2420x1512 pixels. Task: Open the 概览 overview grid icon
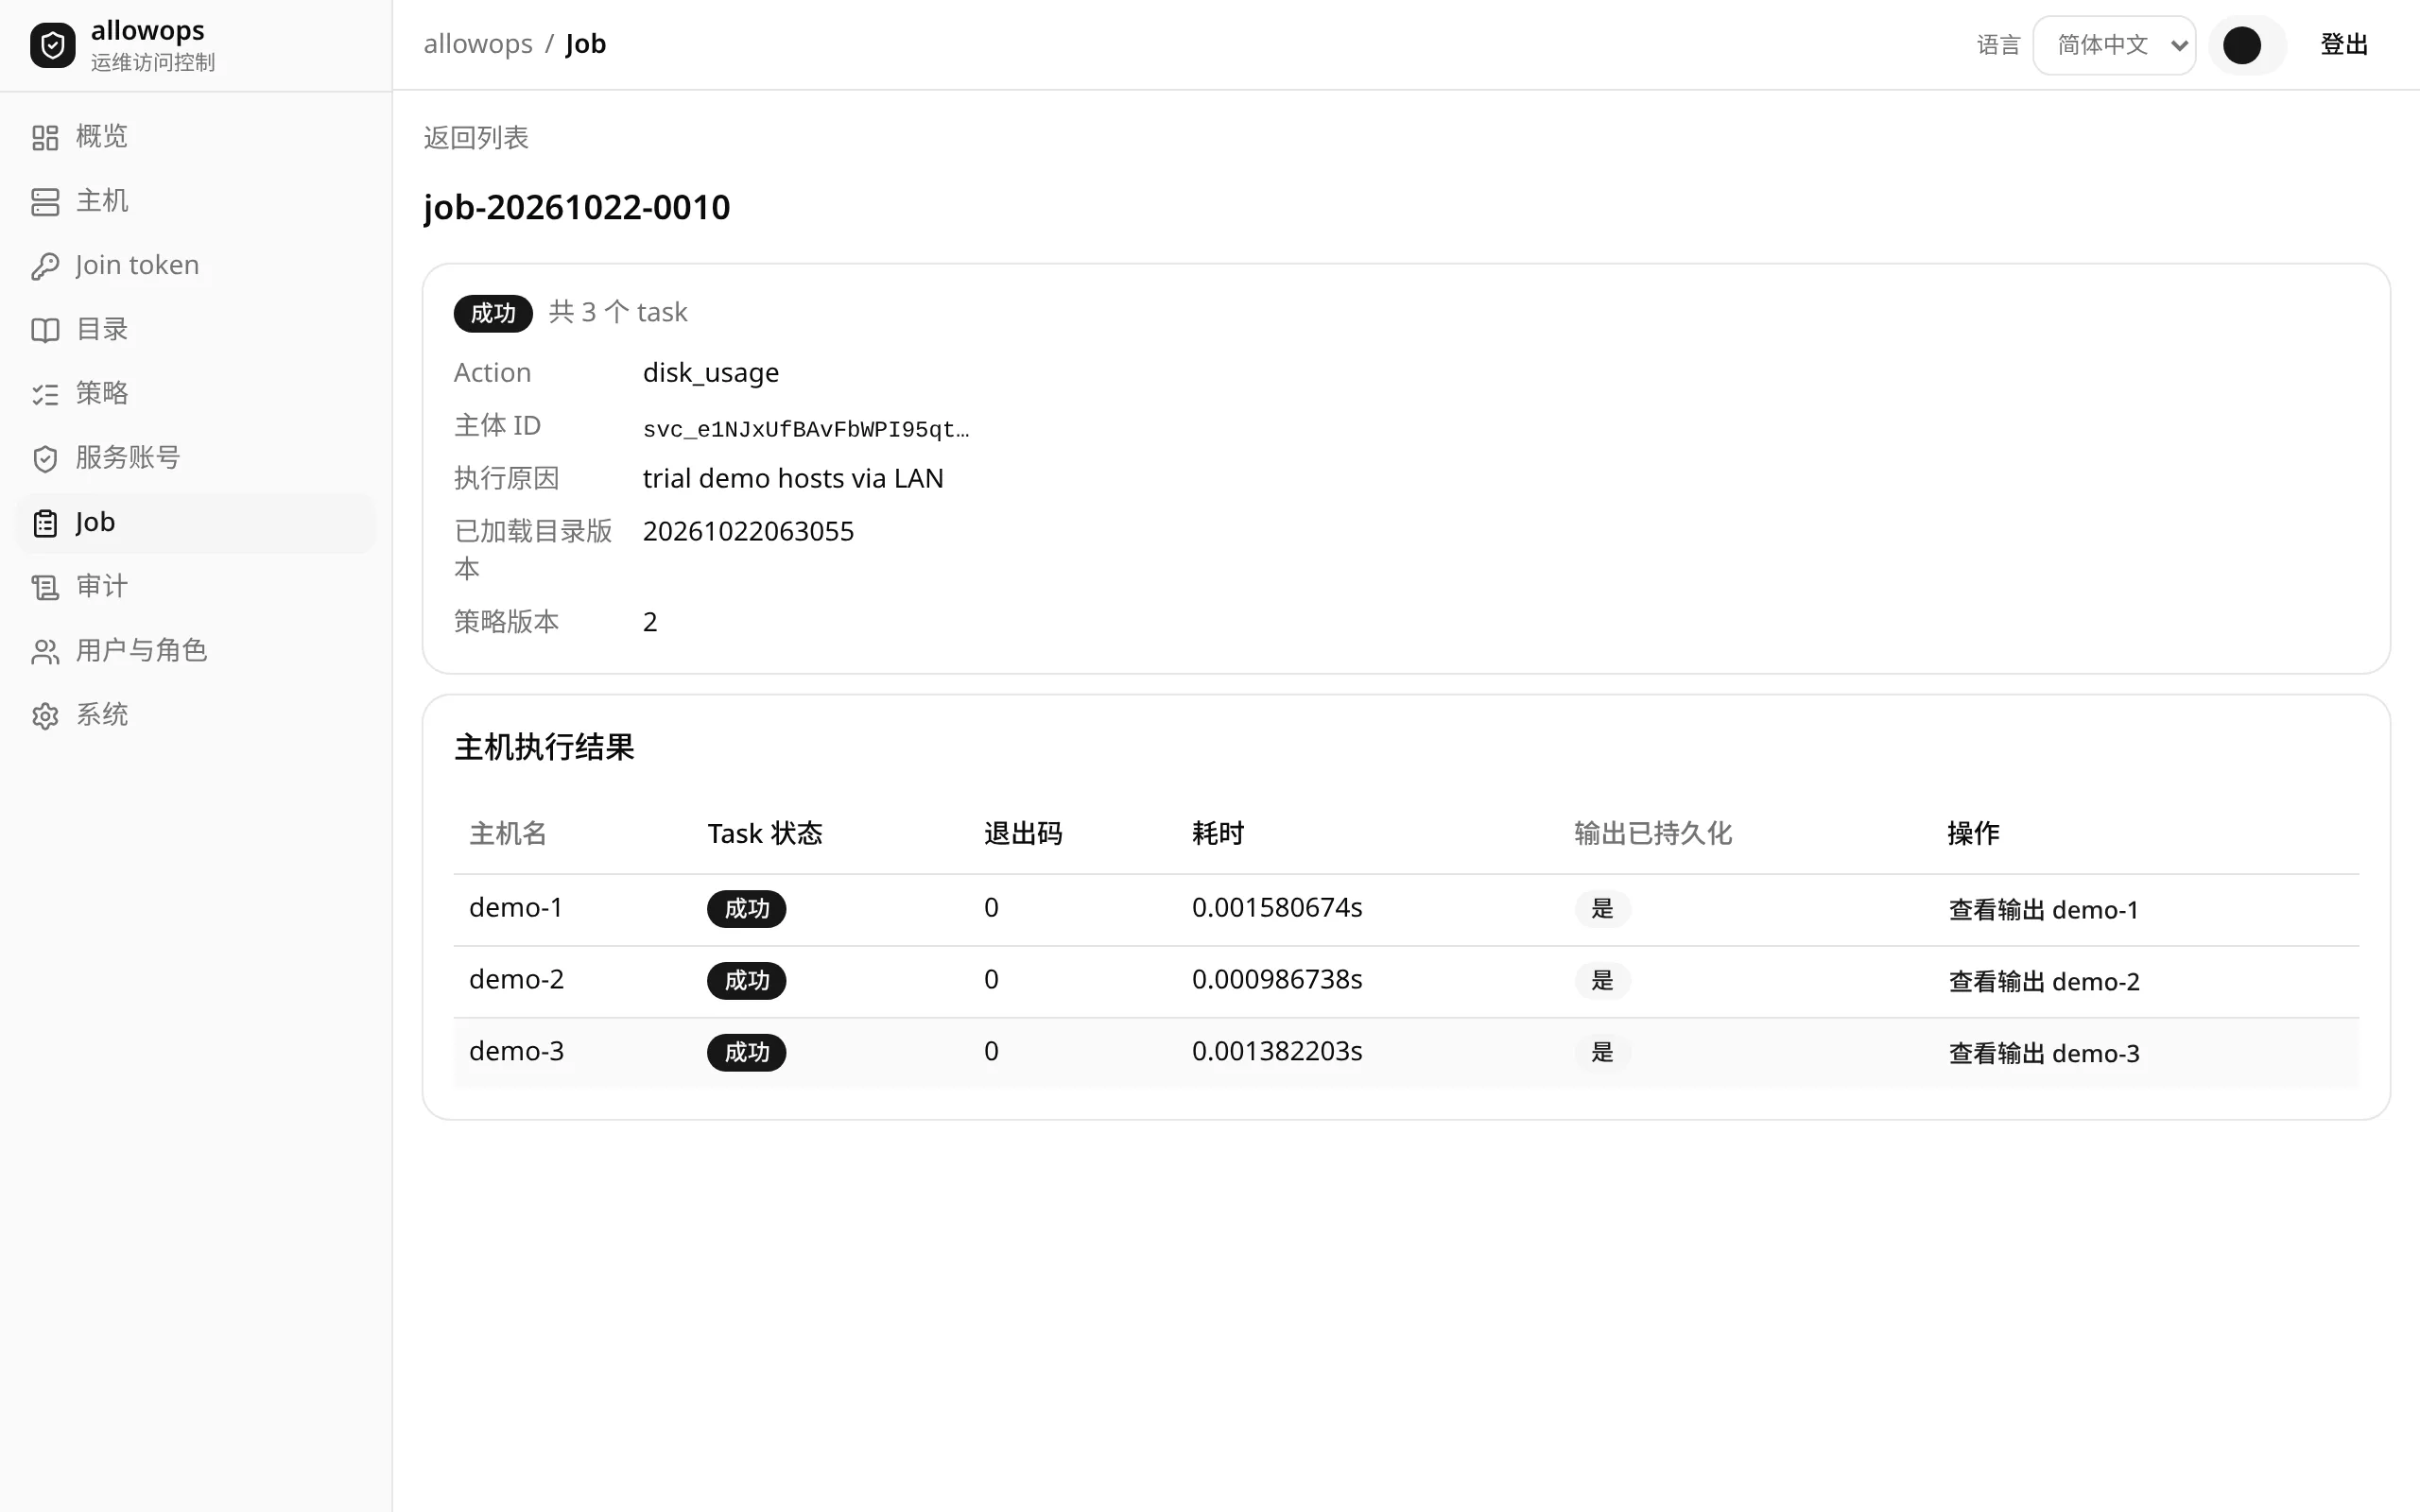tap(45, 137)
